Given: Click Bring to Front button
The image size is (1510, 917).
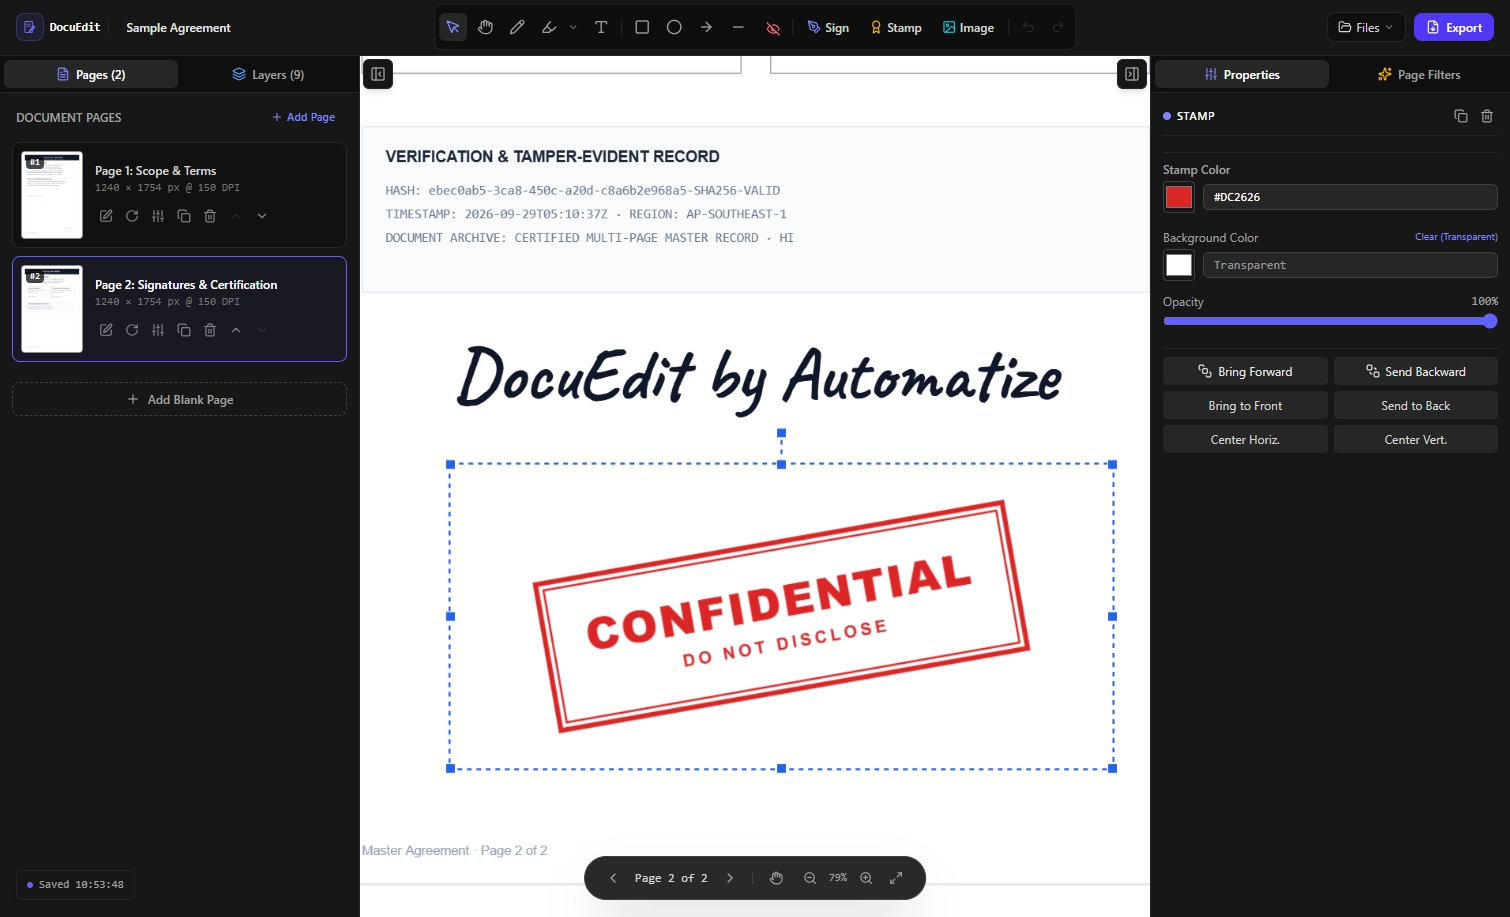Looking at the screenshot, I should 1245,405.
